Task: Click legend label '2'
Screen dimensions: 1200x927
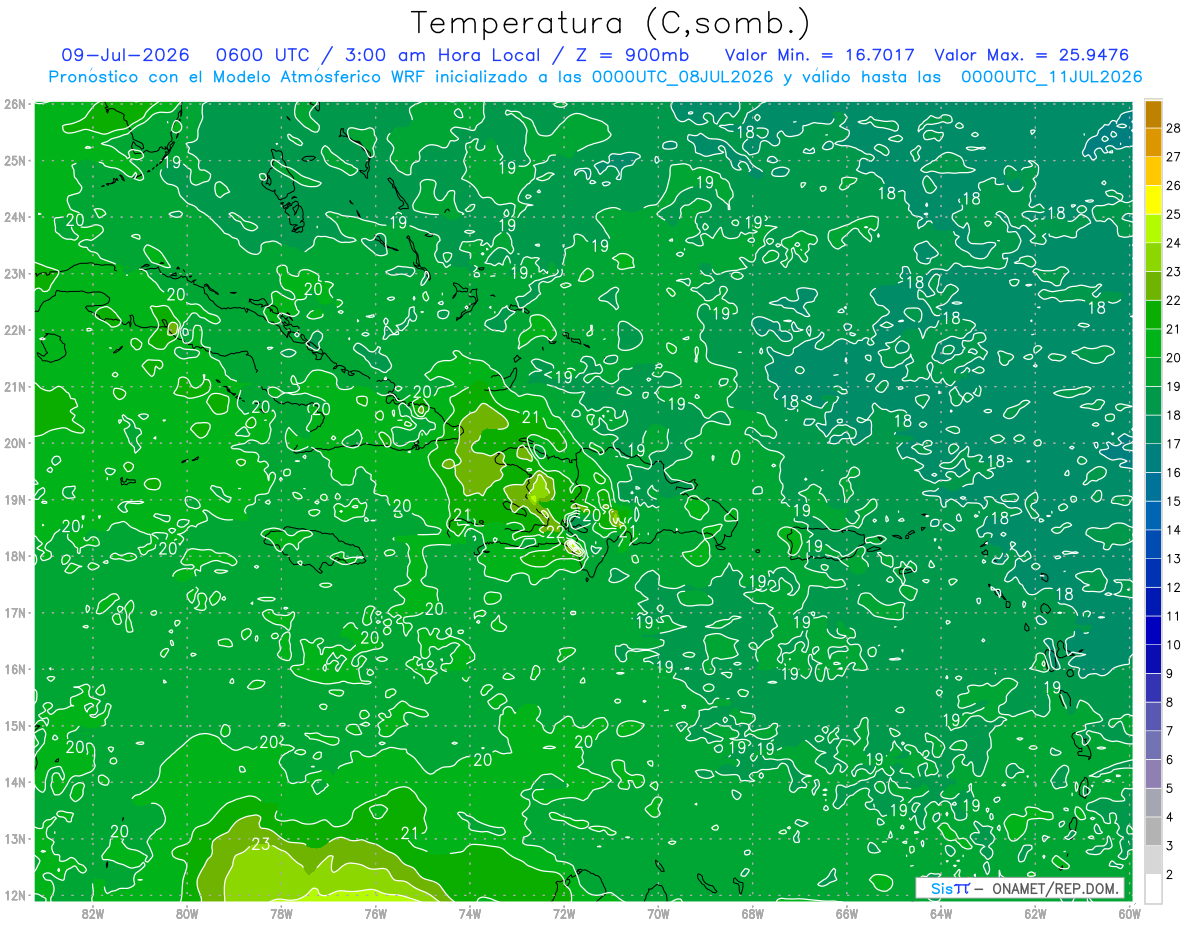Action: point(1170,874)
